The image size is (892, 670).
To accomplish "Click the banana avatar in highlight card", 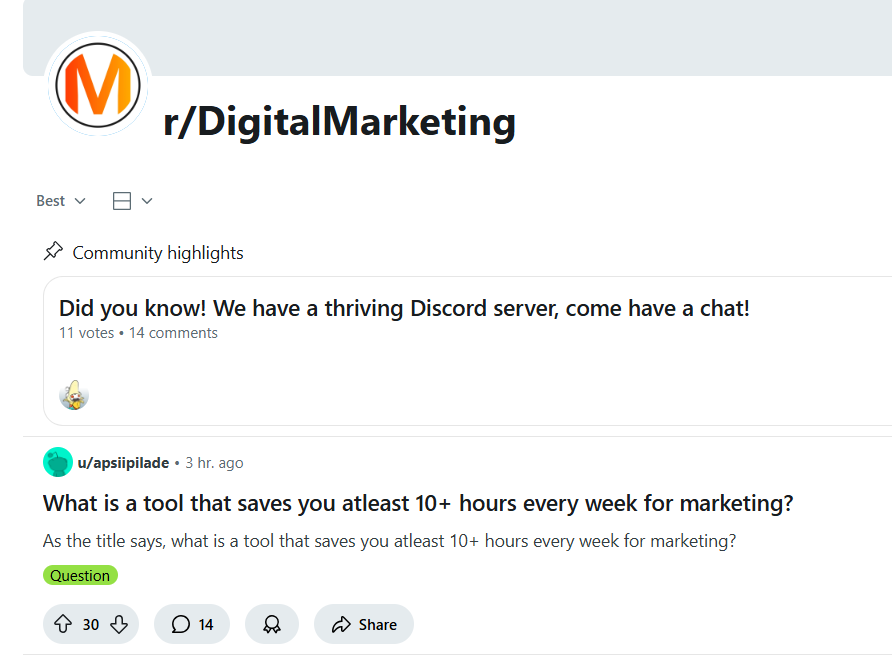I will pos(74,395).
